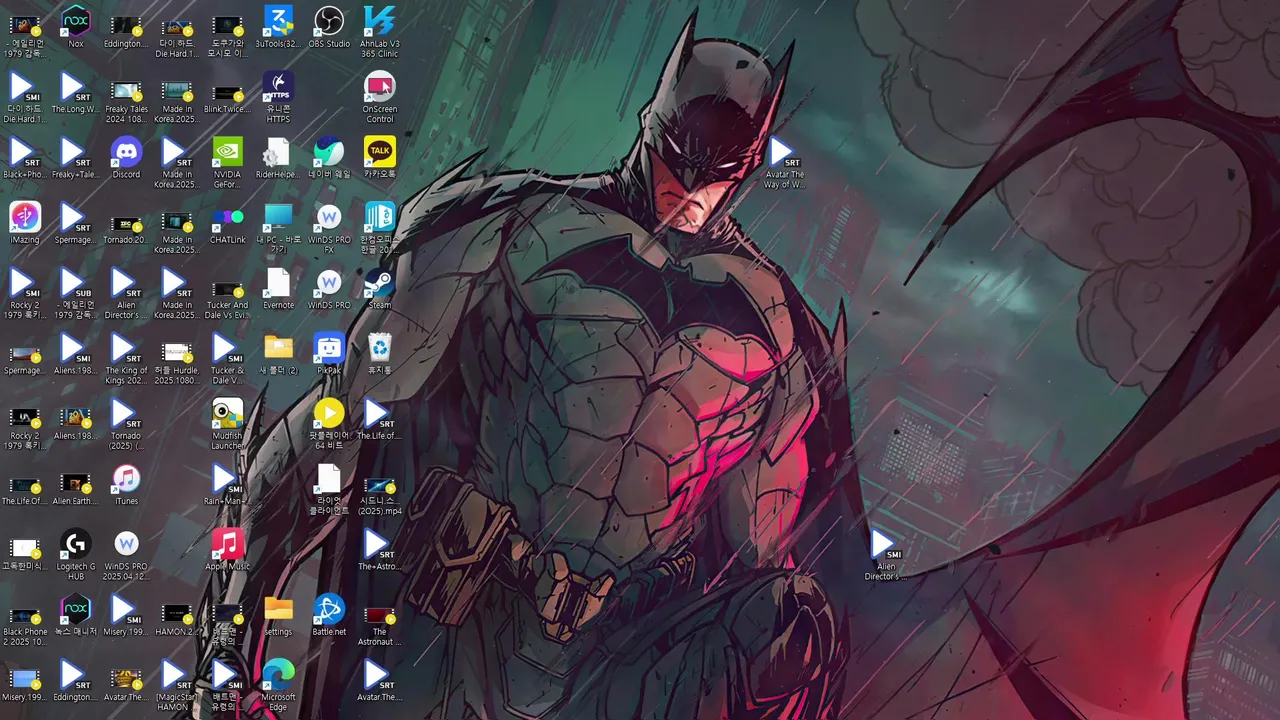Select the The Long.W SRT subtitle file
The width and height of the screenshot is (1280, 720).
tap(76, 93)
